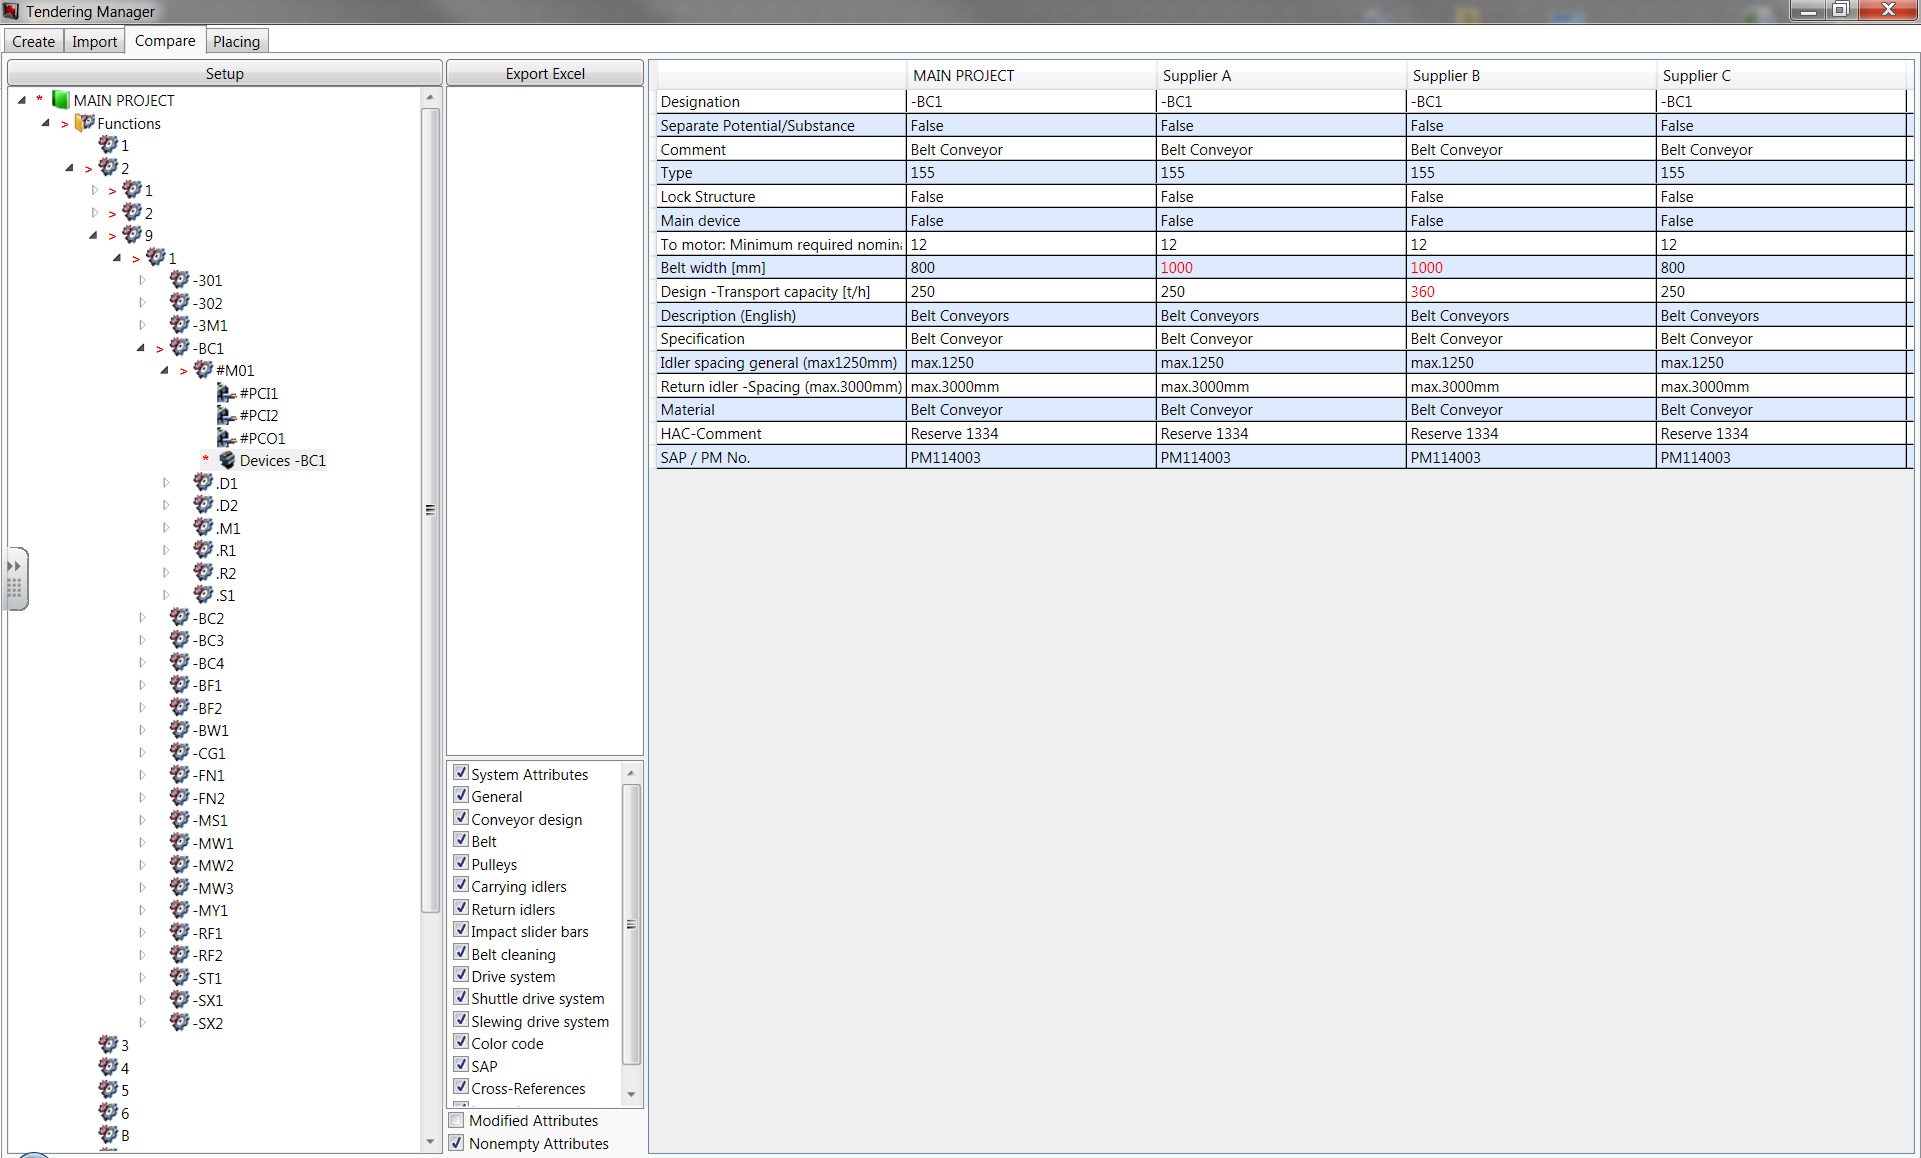This screenshot has width=1921, height=1158.
Task: Collapse the -BC1 tree node
Action: [x=141, y=348]
